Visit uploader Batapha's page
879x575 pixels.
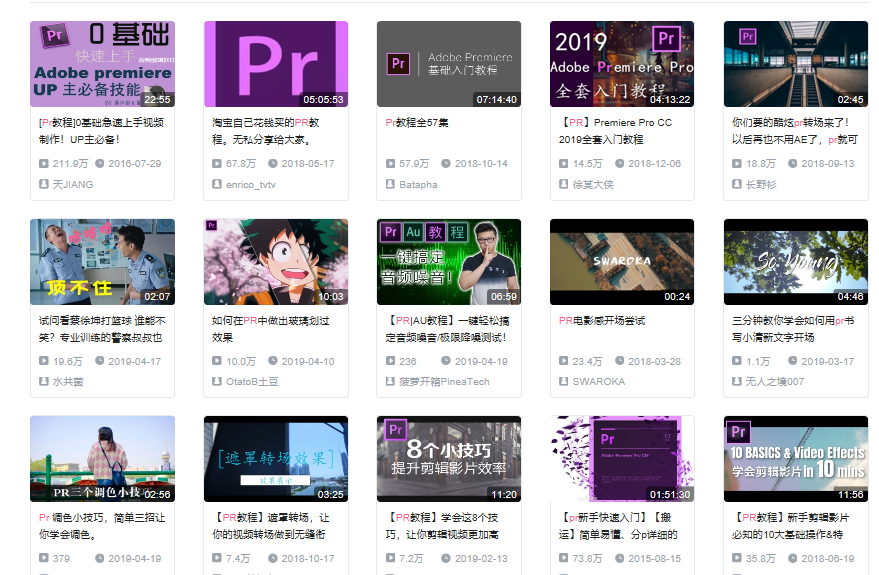point(418,184)
